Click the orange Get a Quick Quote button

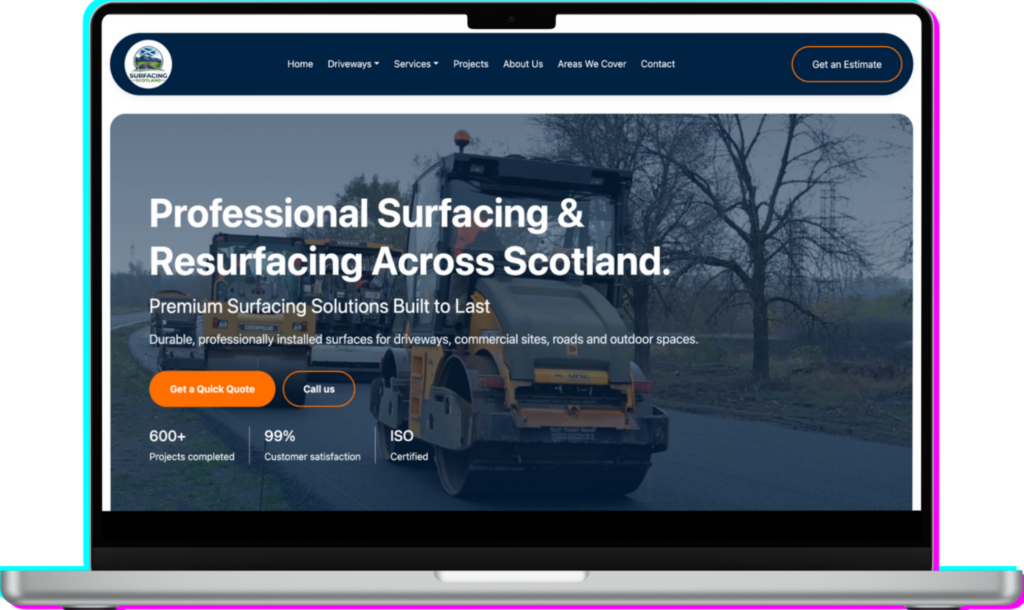212,389
